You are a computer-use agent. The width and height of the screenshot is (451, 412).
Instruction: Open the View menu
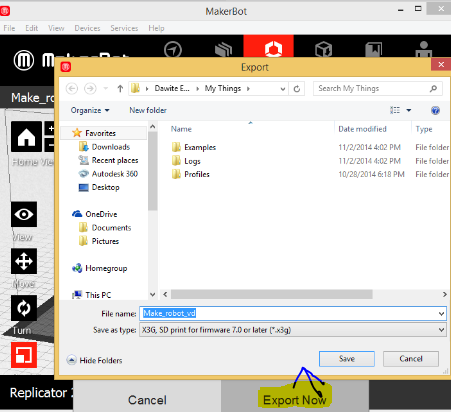[x=56, y=28]
